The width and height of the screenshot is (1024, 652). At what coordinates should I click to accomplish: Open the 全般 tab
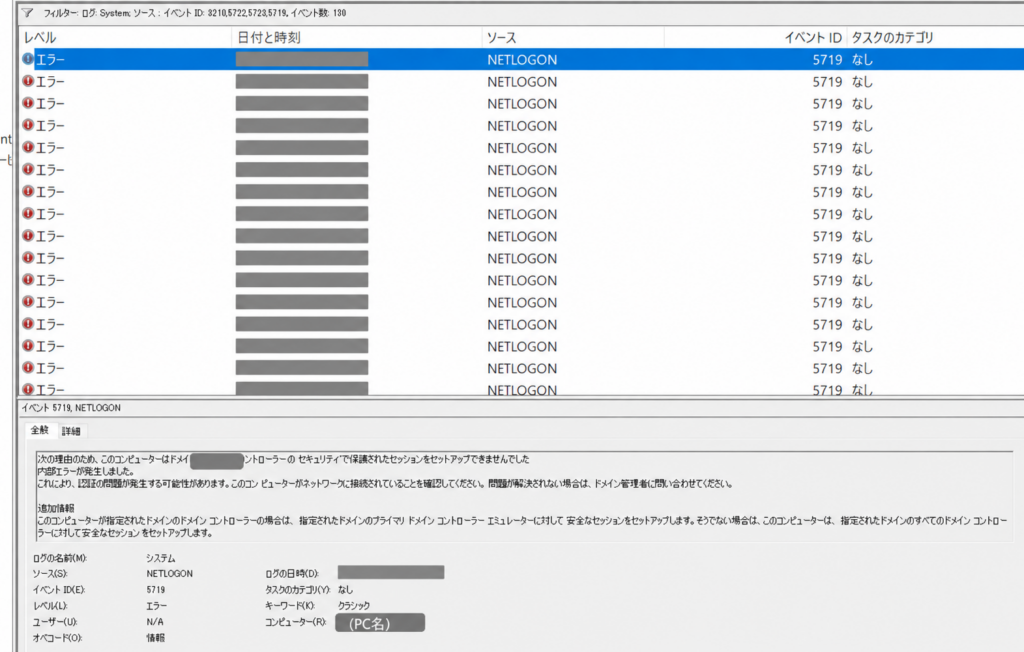[40, 430]
